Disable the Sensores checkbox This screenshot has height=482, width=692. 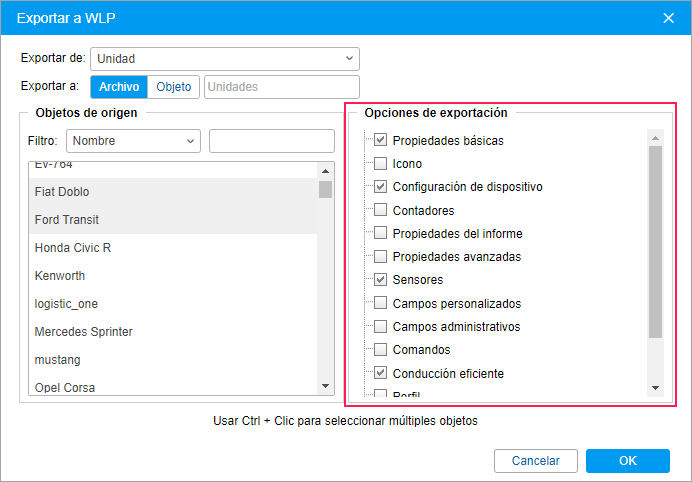point(380,279)
